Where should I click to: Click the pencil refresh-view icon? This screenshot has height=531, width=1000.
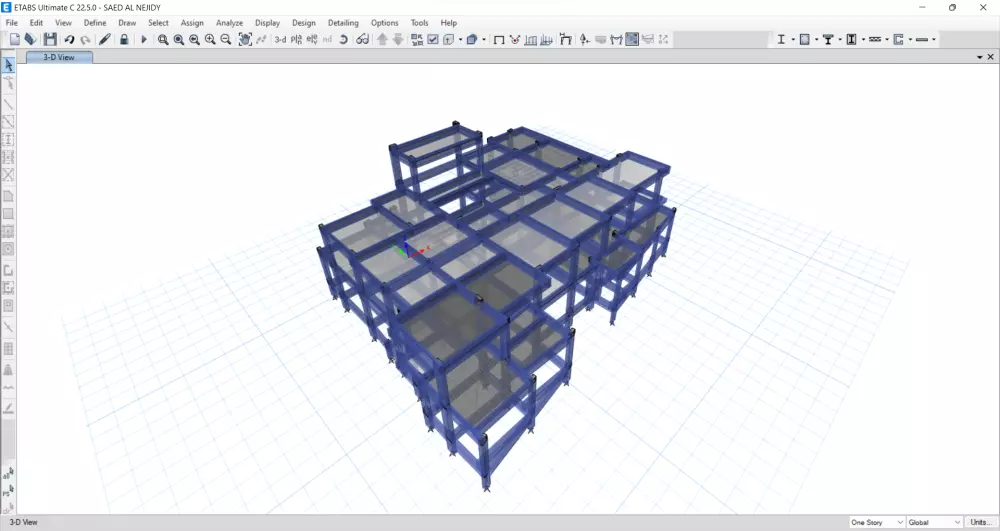coord(105,40)
